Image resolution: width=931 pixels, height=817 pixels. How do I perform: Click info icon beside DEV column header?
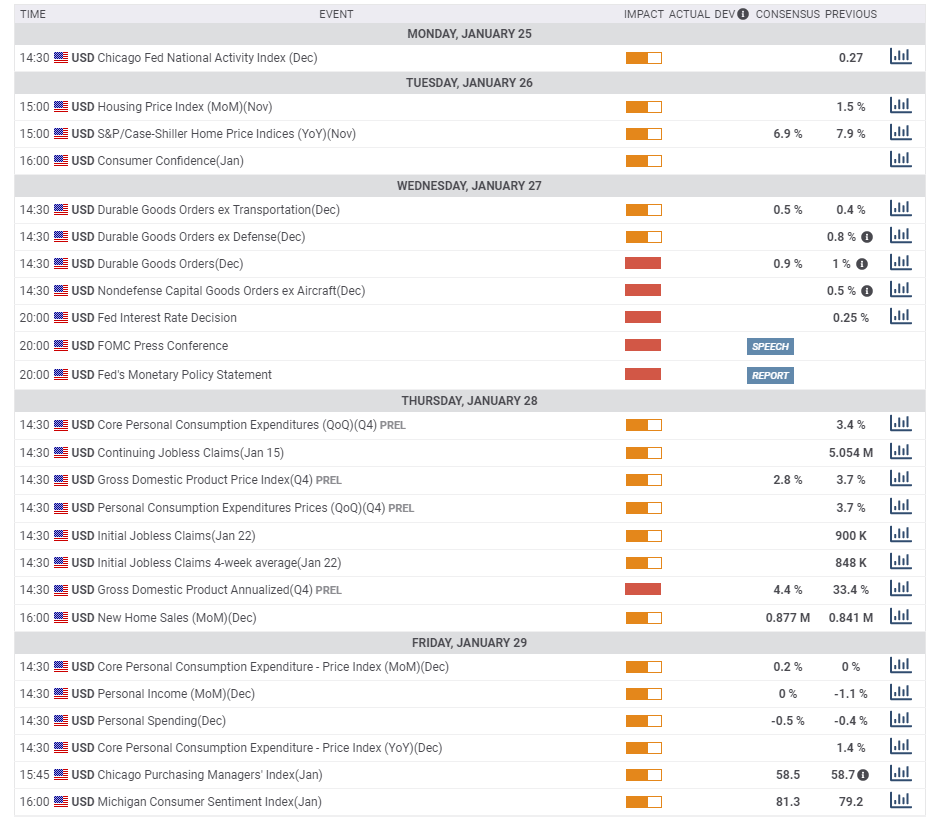[x=743, y=14]
